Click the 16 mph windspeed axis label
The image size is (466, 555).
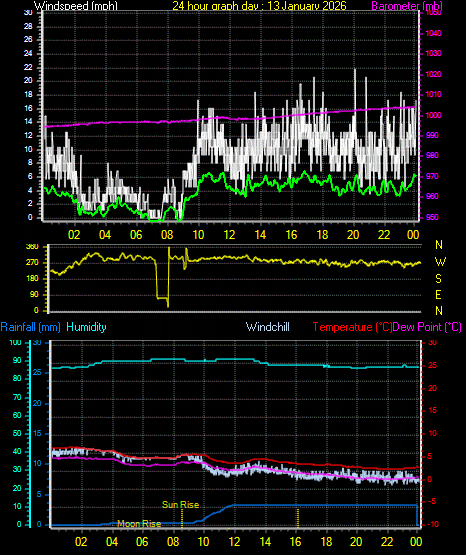(x=28, y=108)
